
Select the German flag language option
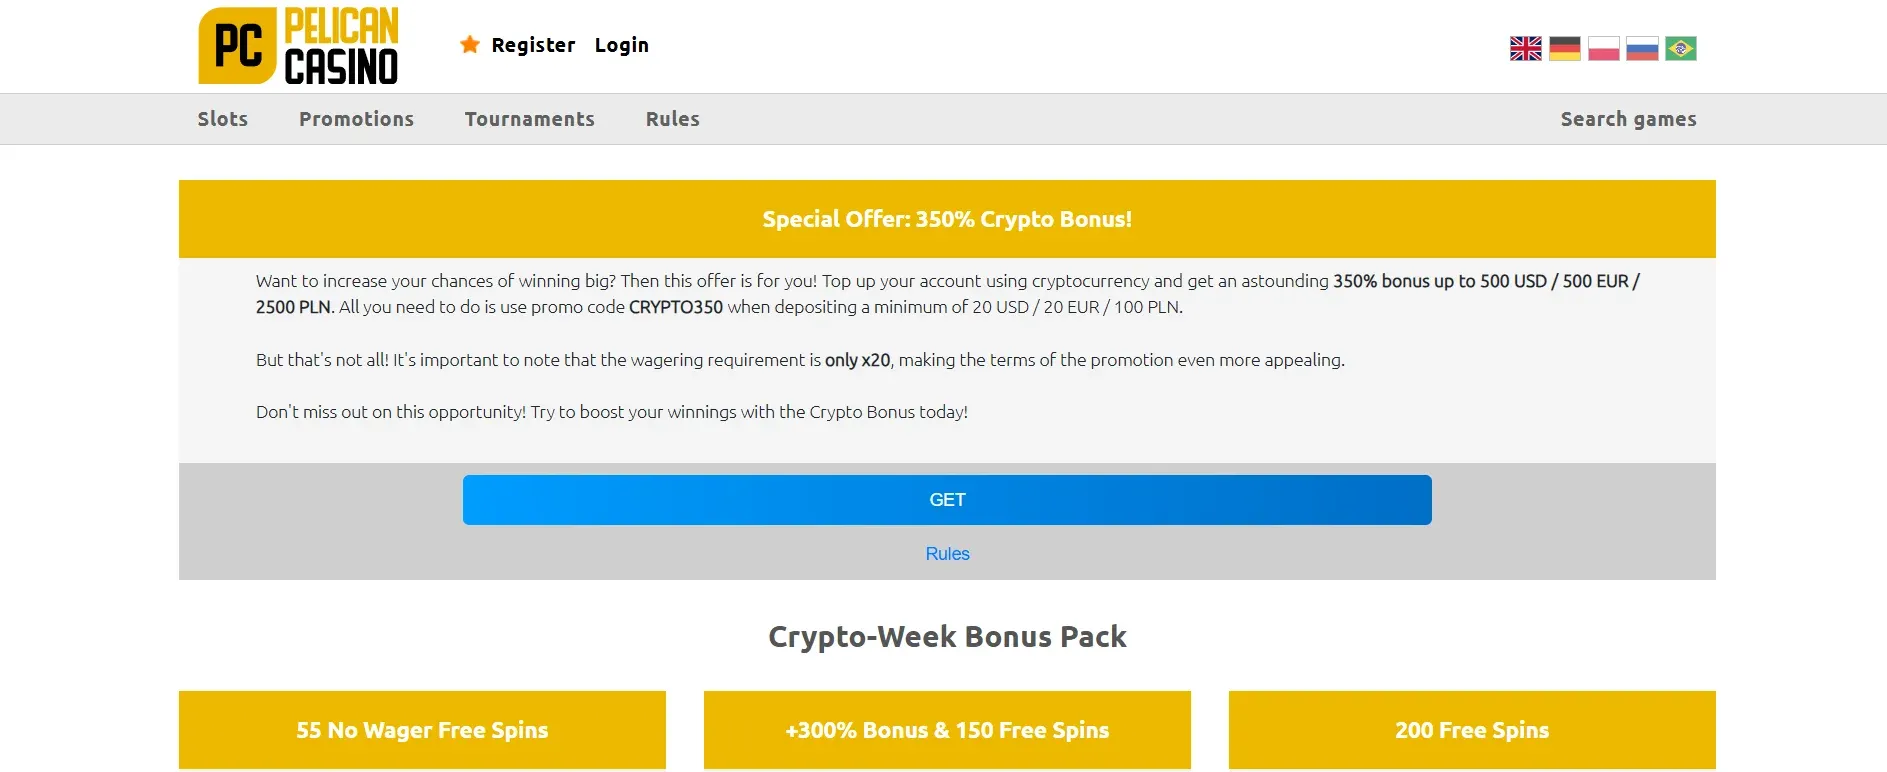click(x=1564, y=48)
